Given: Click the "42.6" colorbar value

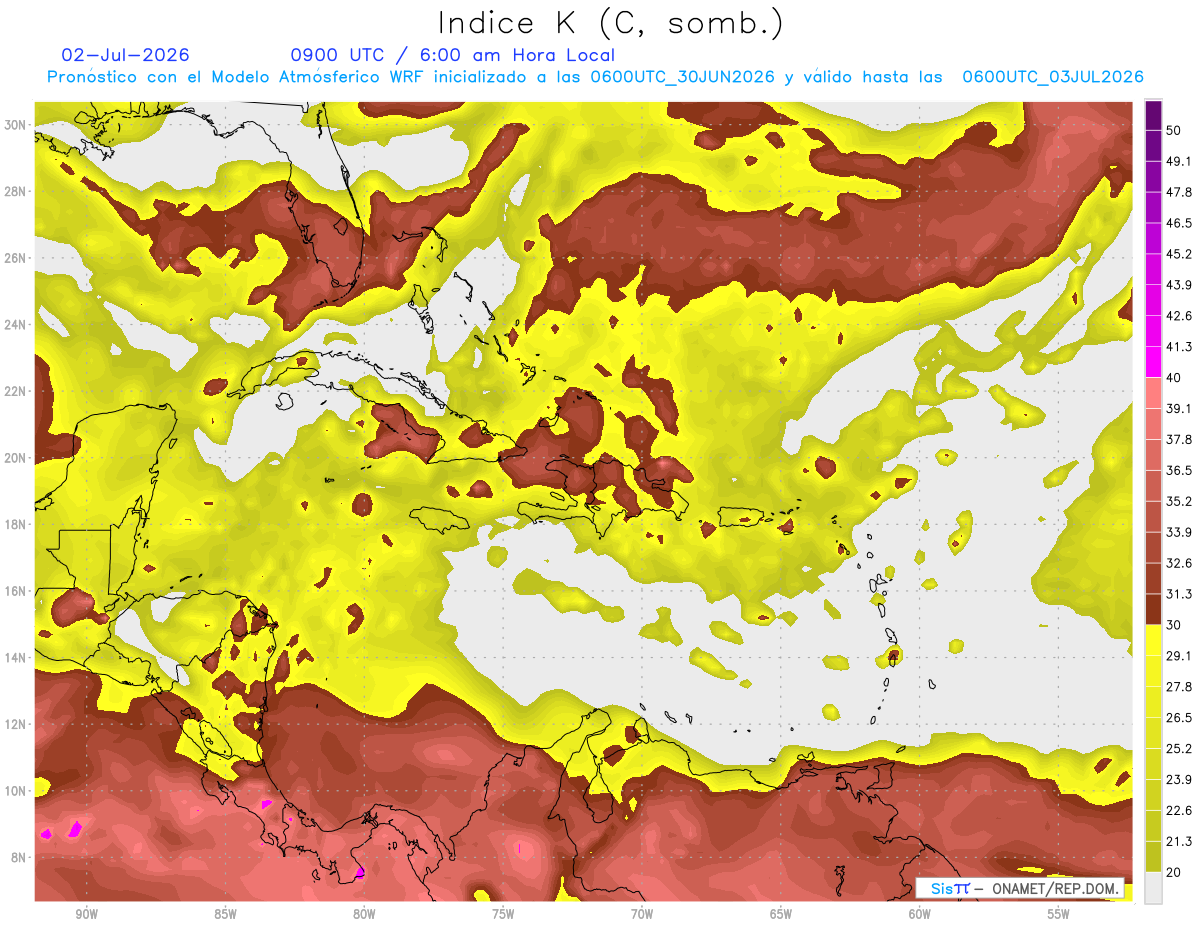Looking at the screenshot, I should [1178, 316].
